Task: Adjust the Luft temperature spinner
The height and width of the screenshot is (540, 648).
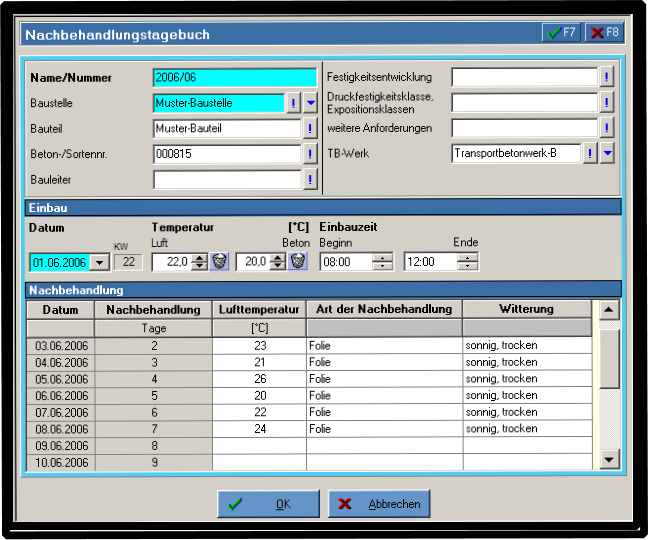Action: [x=198, y=261]
